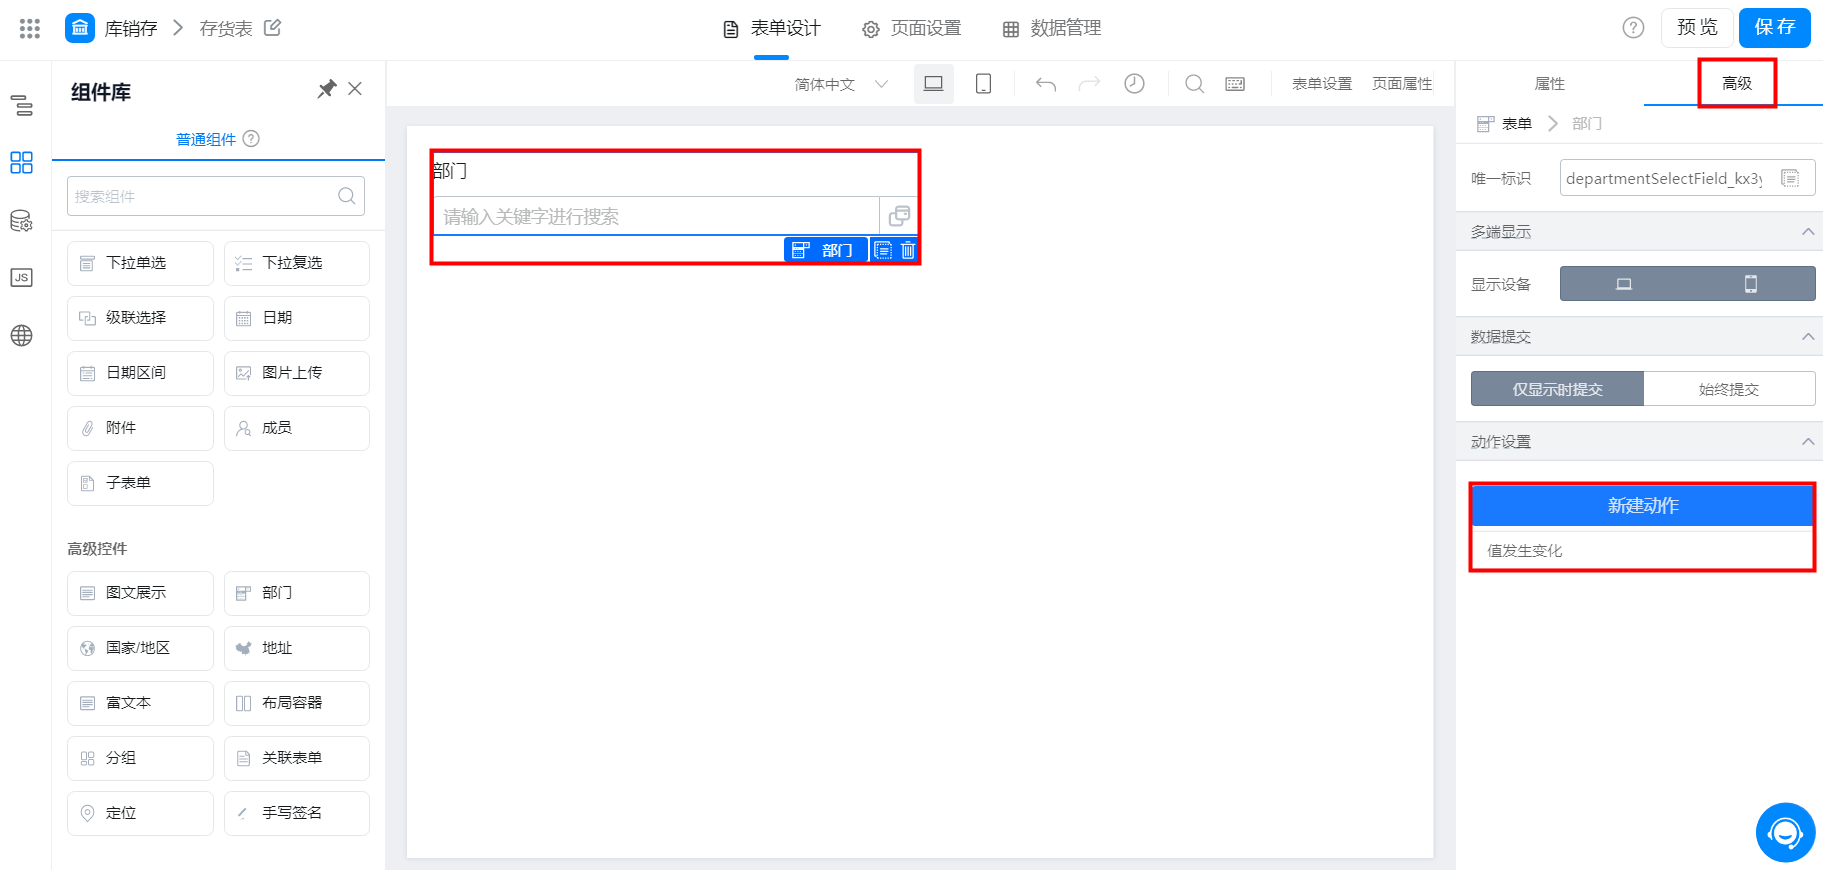
Task: Select 始终提交 option
Action: click(x=1729, y=389)
